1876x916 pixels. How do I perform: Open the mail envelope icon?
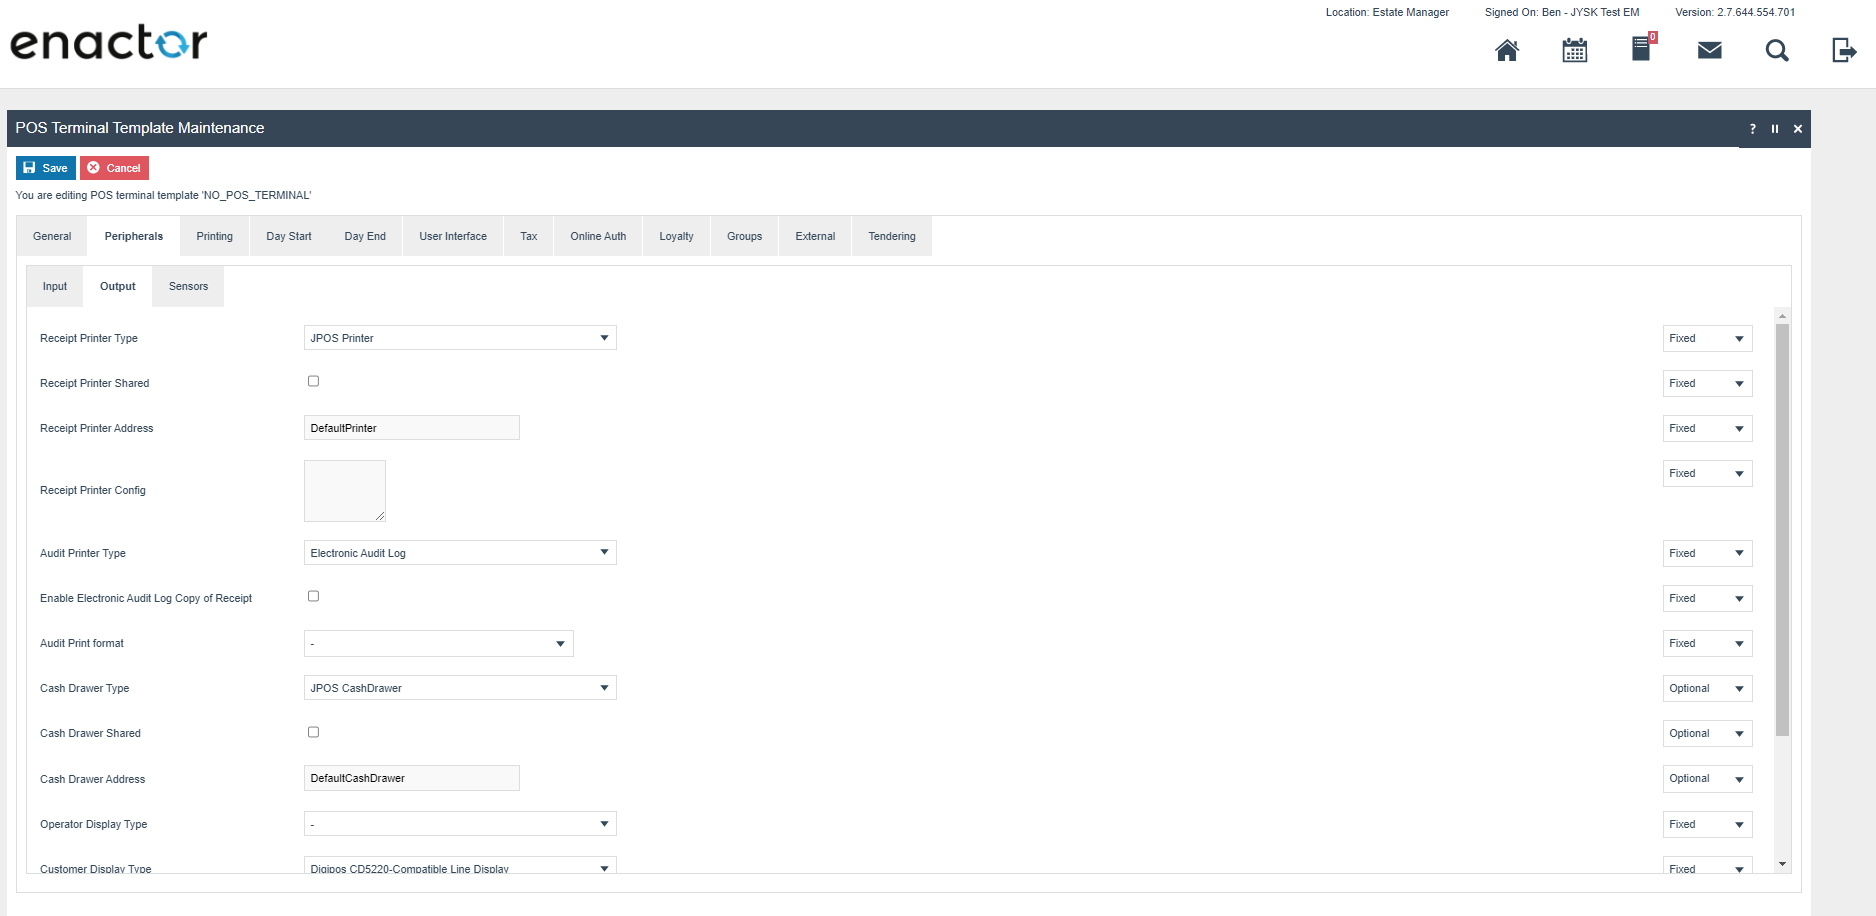point(1710,50)
